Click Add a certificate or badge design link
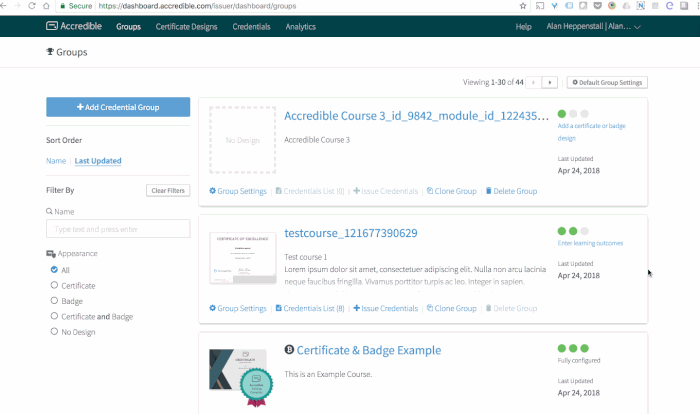This screenshot has width=700, height=414. pos(592,132)
